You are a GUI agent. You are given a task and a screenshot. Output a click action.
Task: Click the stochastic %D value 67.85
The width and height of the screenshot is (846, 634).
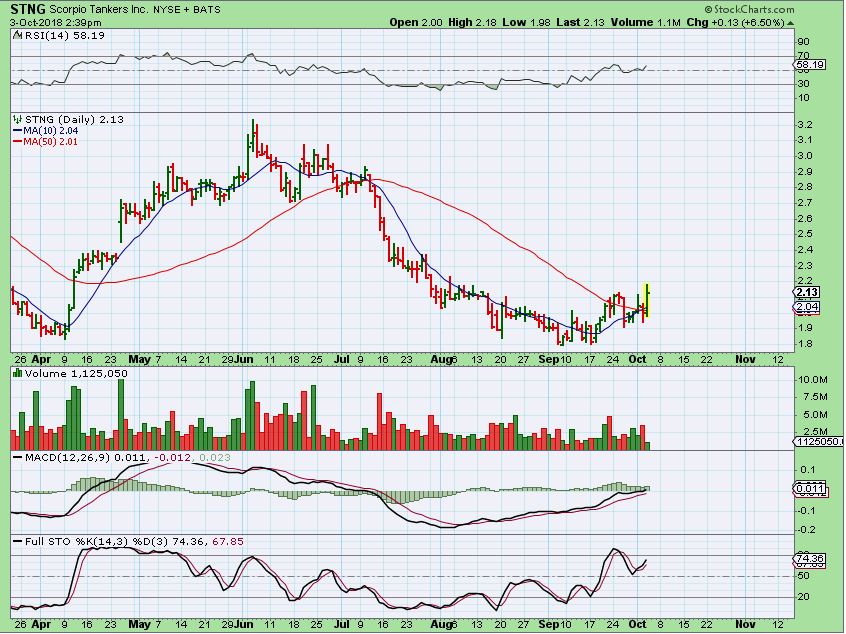pos(228,541)
